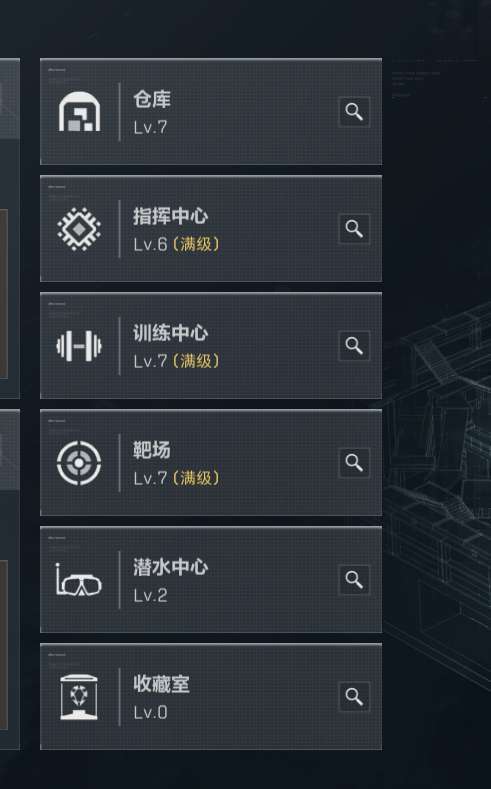This screenshot has height=789, width=491.
Task: Select the 训练中心 title text
Action: point(171,333)
